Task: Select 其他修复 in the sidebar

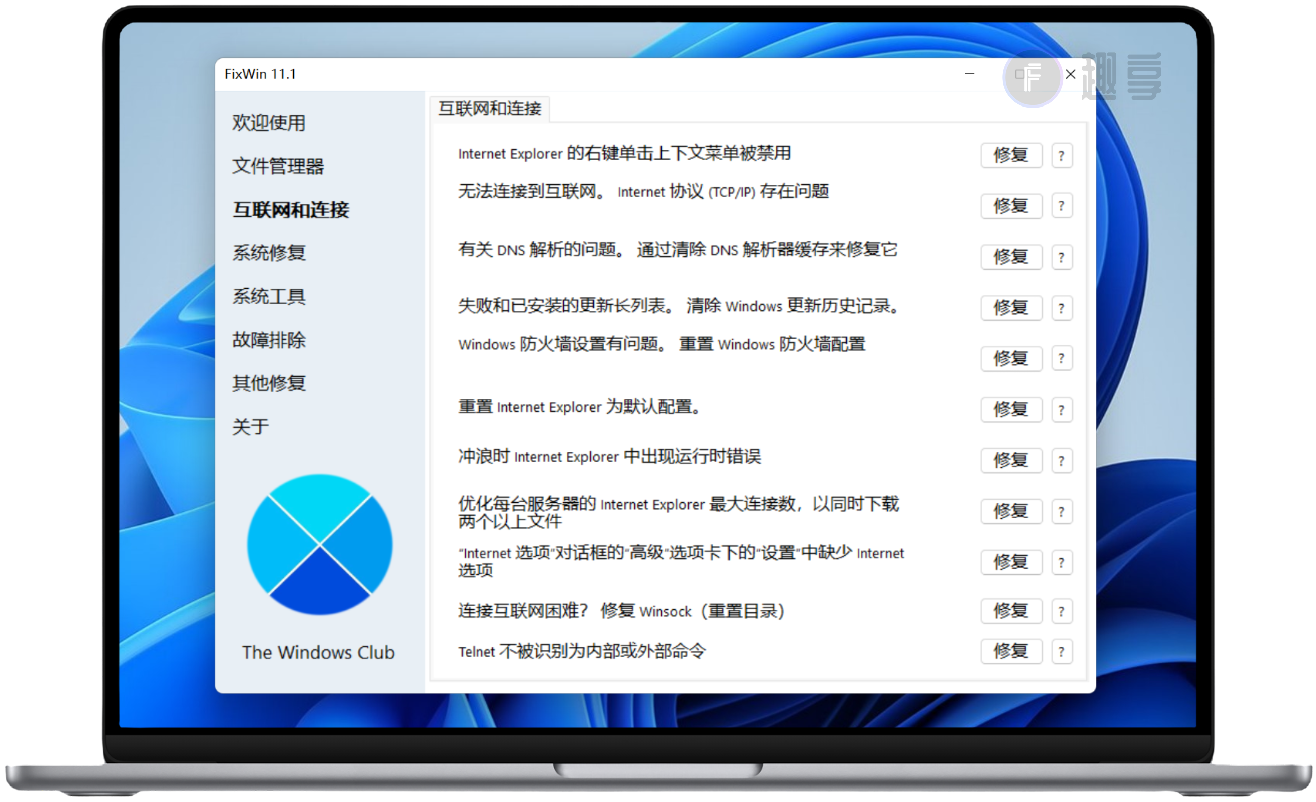Action: [269, 383]
